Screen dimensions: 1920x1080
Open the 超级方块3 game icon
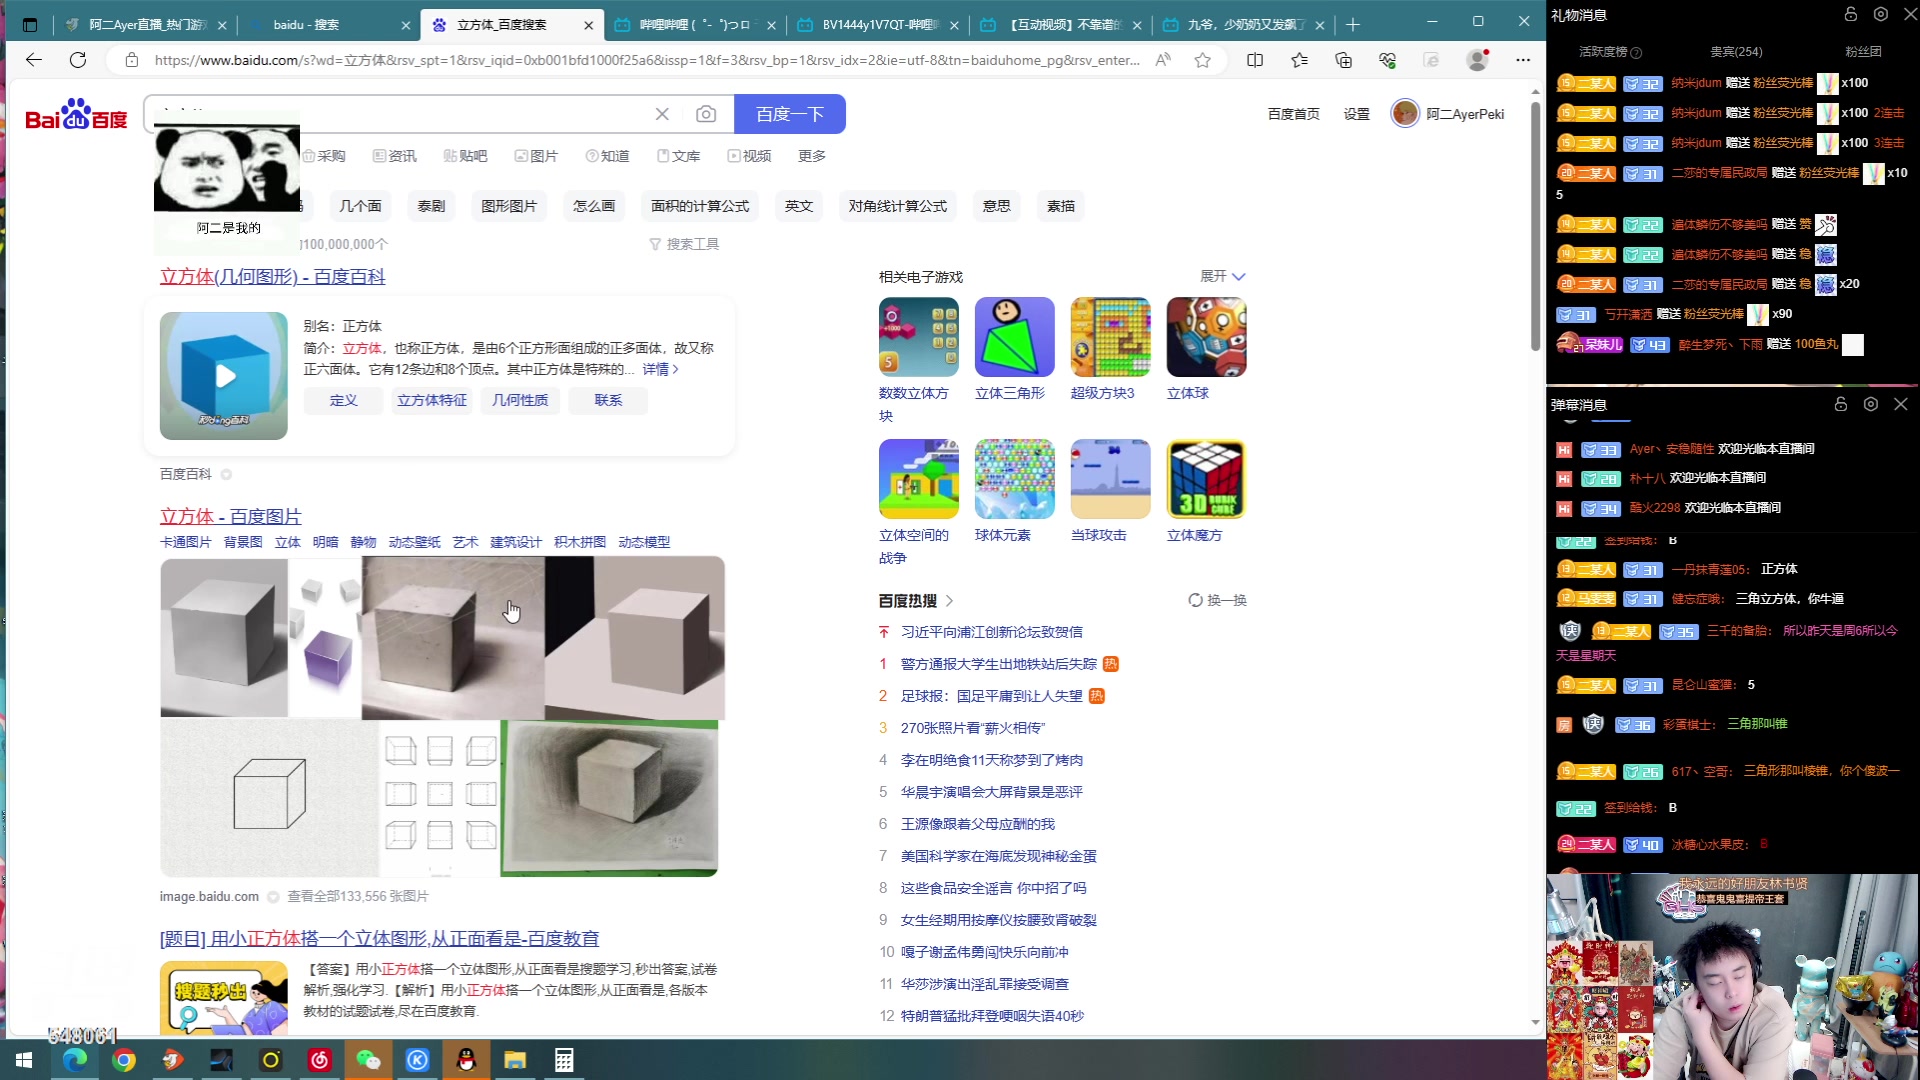tap(1110, 337)
